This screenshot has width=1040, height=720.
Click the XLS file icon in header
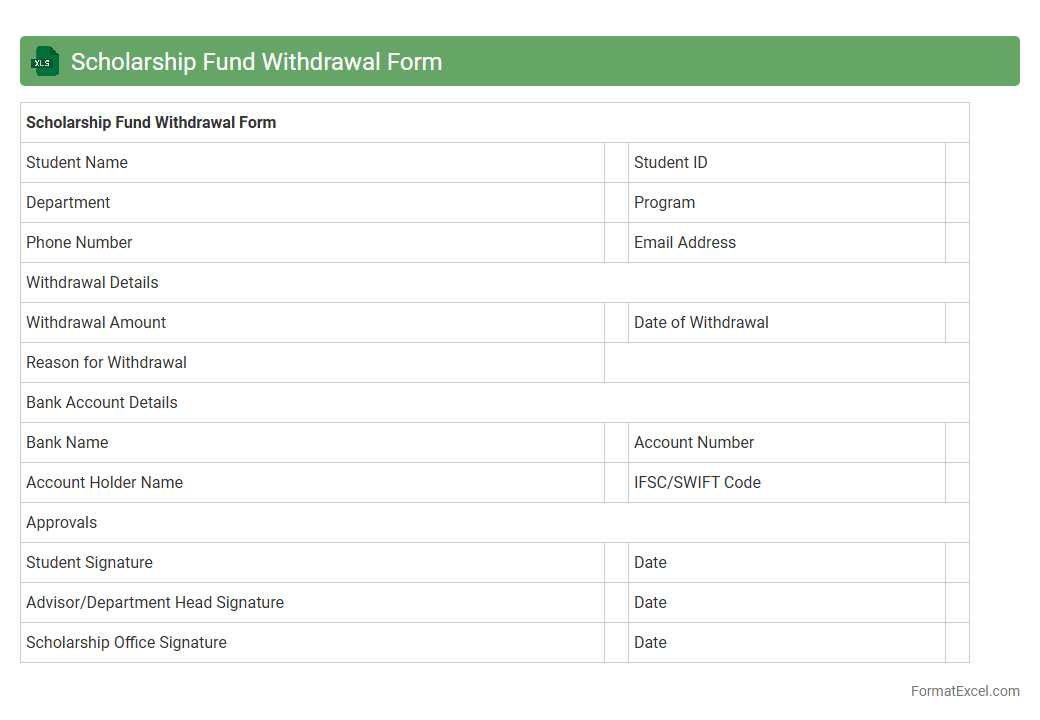[x=45, y=62]
